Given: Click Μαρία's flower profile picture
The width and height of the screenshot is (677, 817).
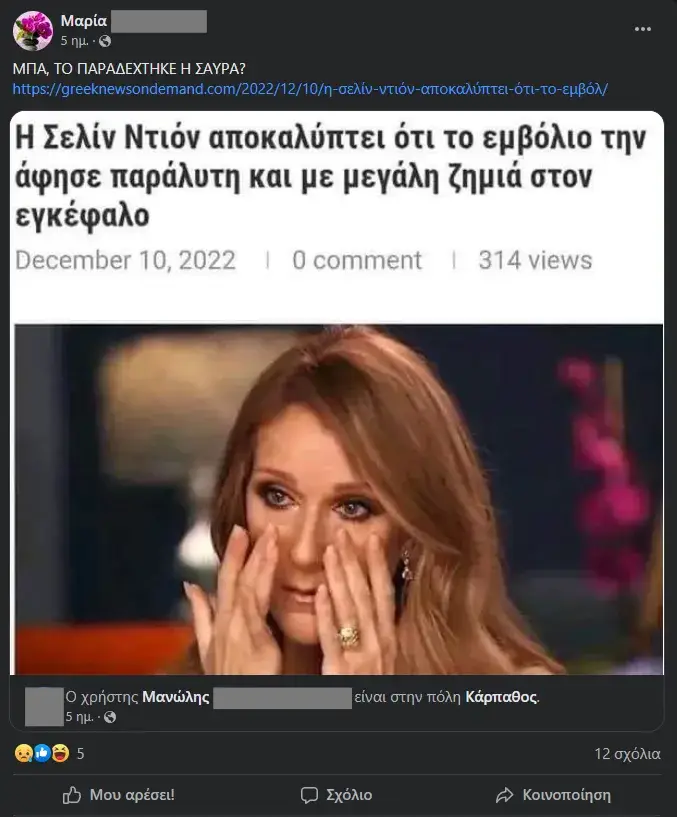Looking at the screenshot, I should coord(33,31).
